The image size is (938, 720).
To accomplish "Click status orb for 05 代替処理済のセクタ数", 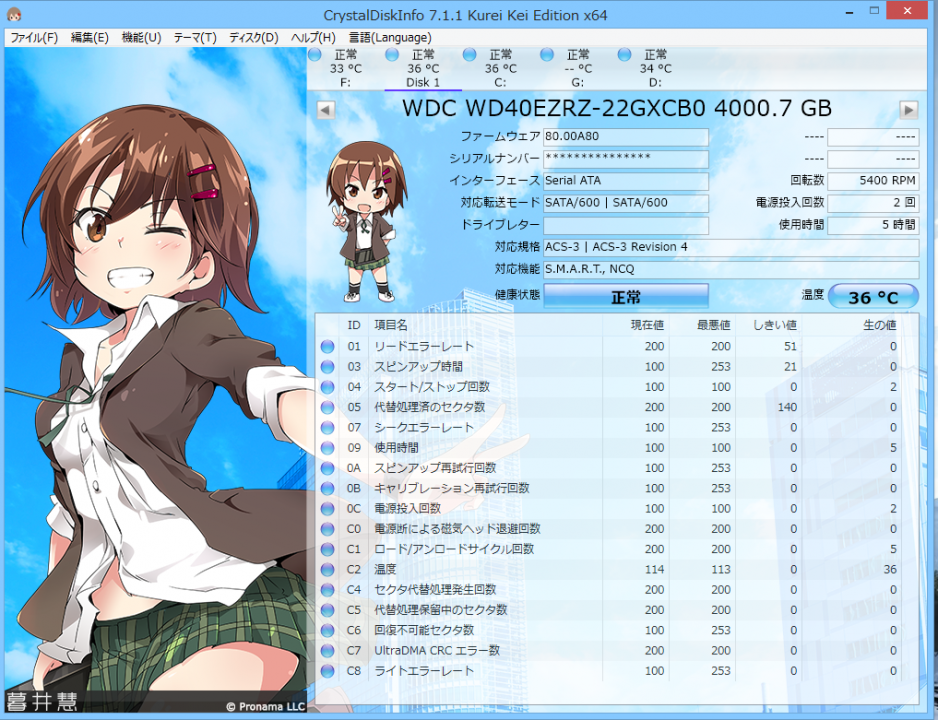I will (x=327, y=407).
